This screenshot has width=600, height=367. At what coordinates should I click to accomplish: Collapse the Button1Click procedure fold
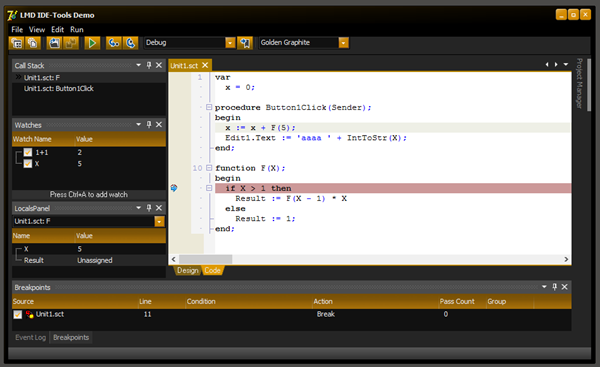pyautogui.click(x=209, y=107)
